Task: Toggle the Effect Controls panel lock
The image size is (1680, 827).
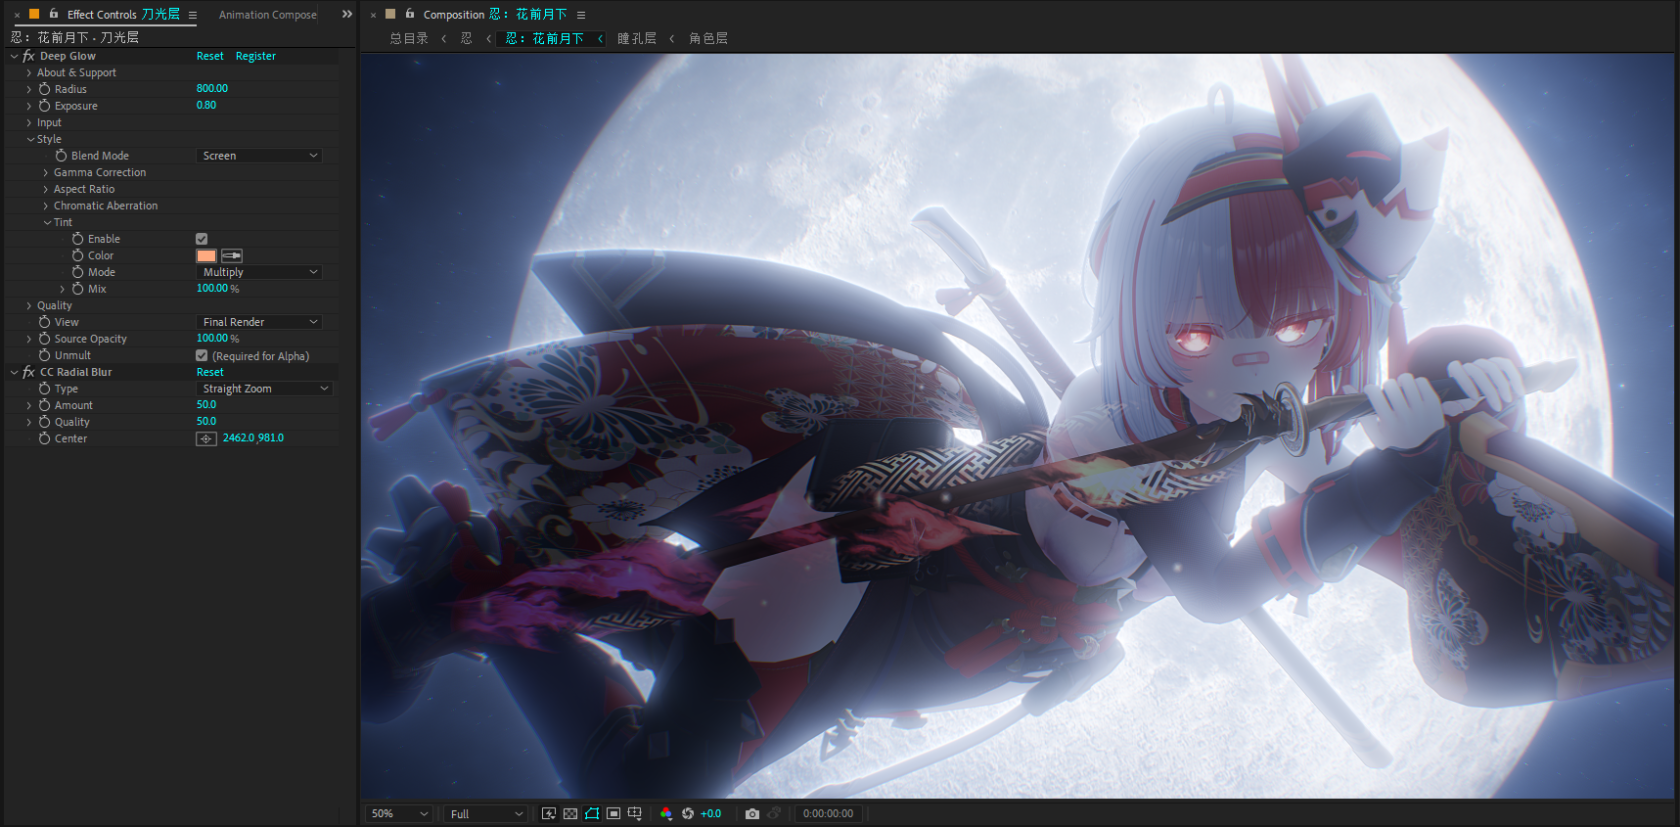Action: pos(54,14)
